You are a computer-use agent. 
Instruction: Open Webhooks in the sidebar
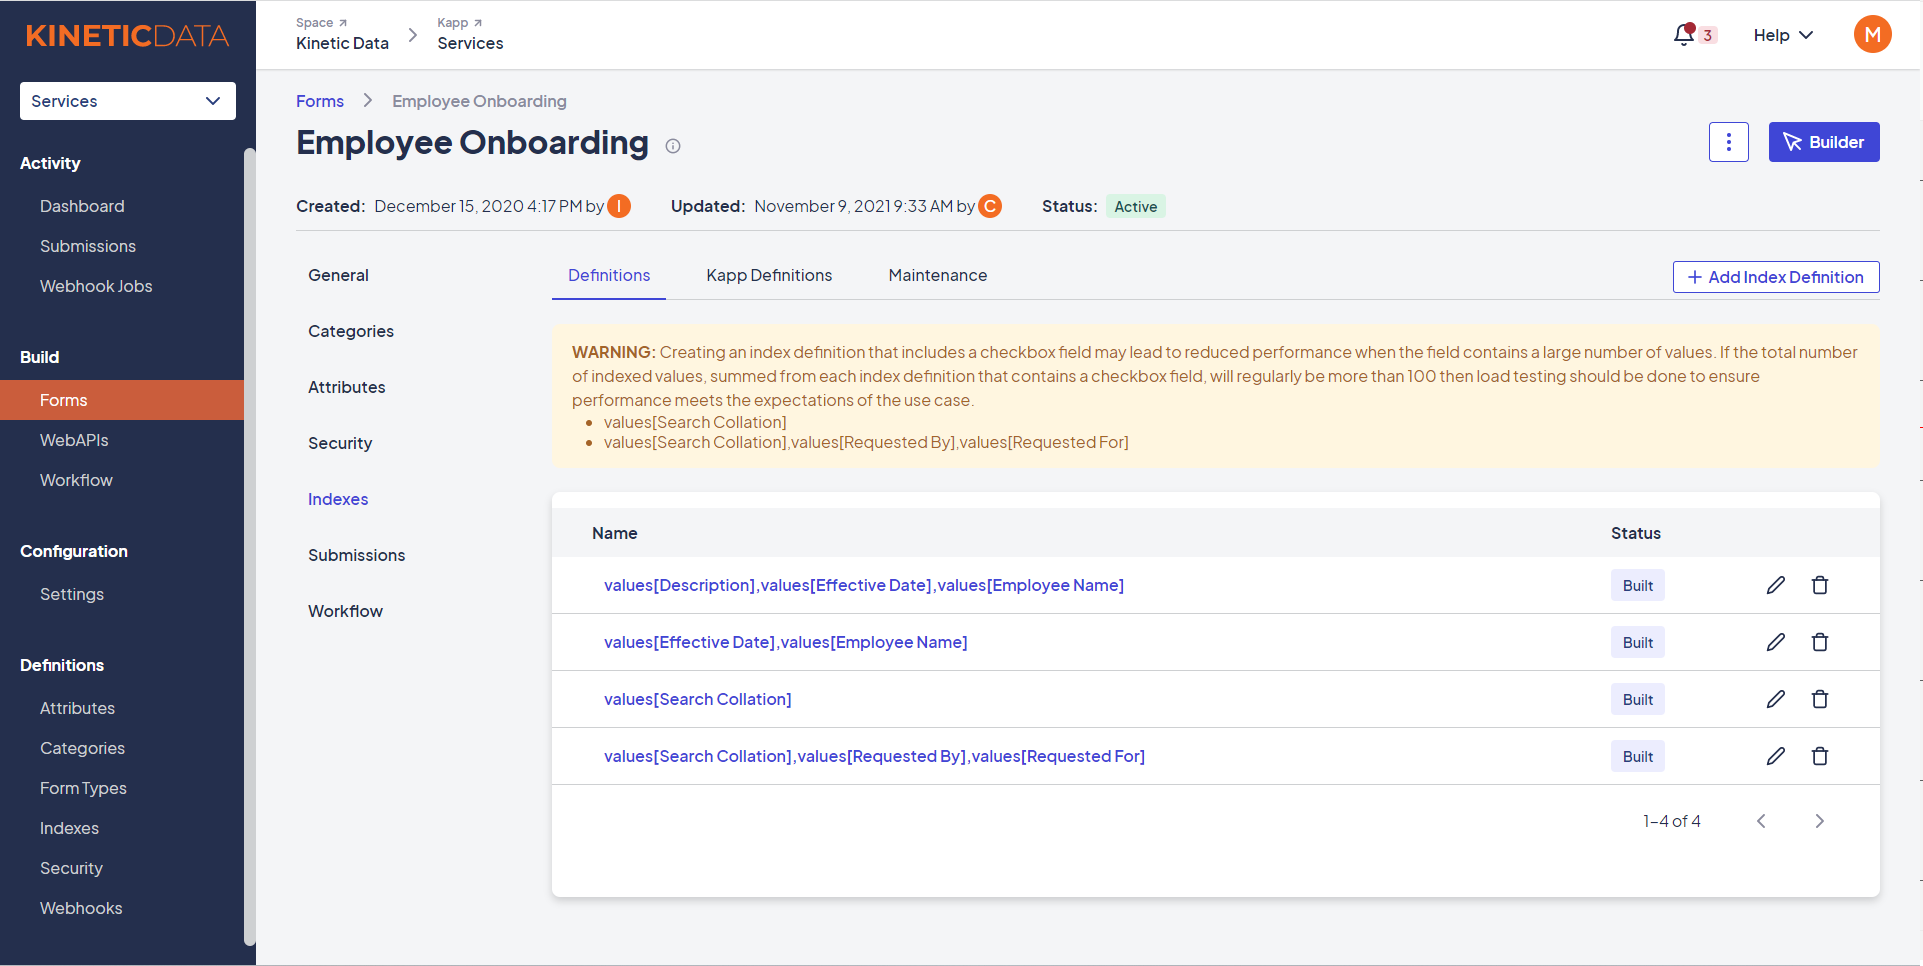coord(81,908)
